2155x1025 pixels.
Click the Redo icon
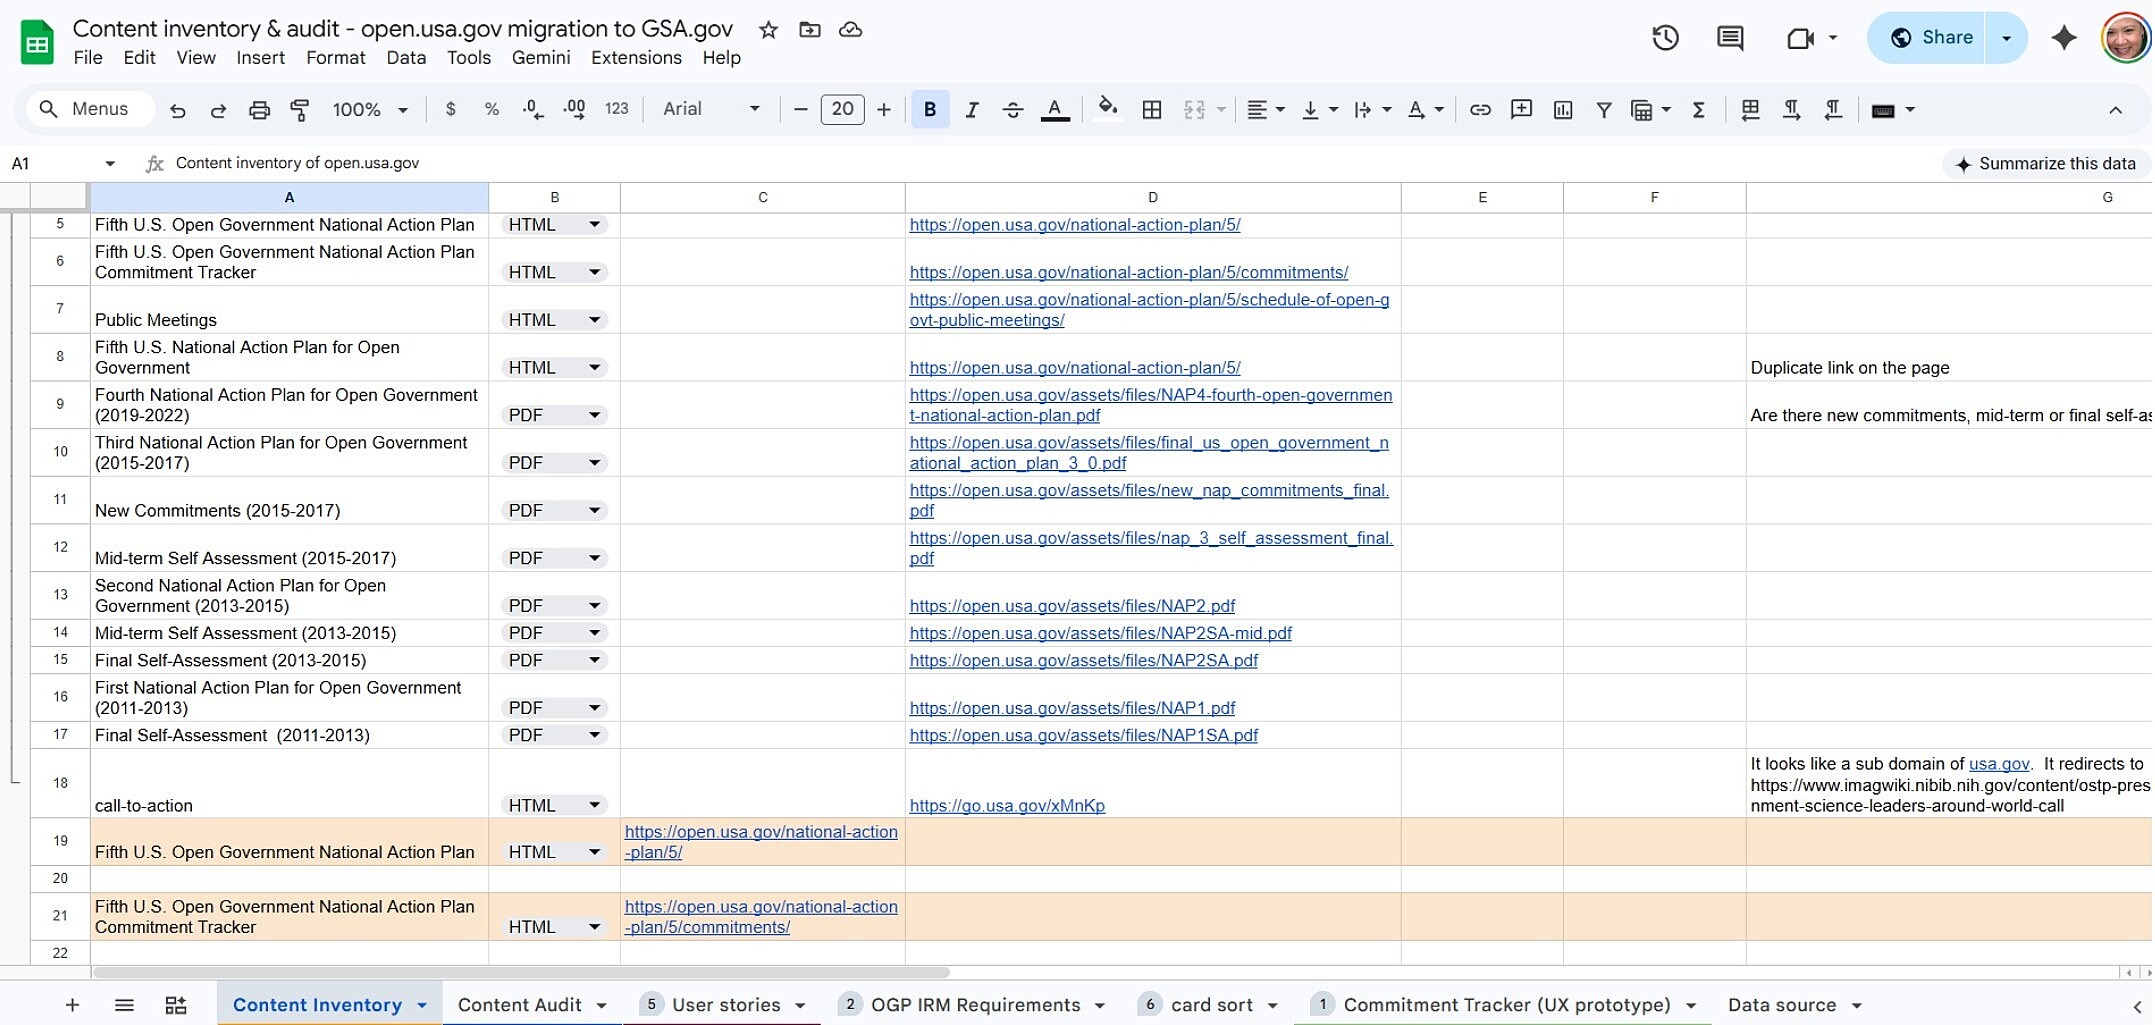click(218, 110)
